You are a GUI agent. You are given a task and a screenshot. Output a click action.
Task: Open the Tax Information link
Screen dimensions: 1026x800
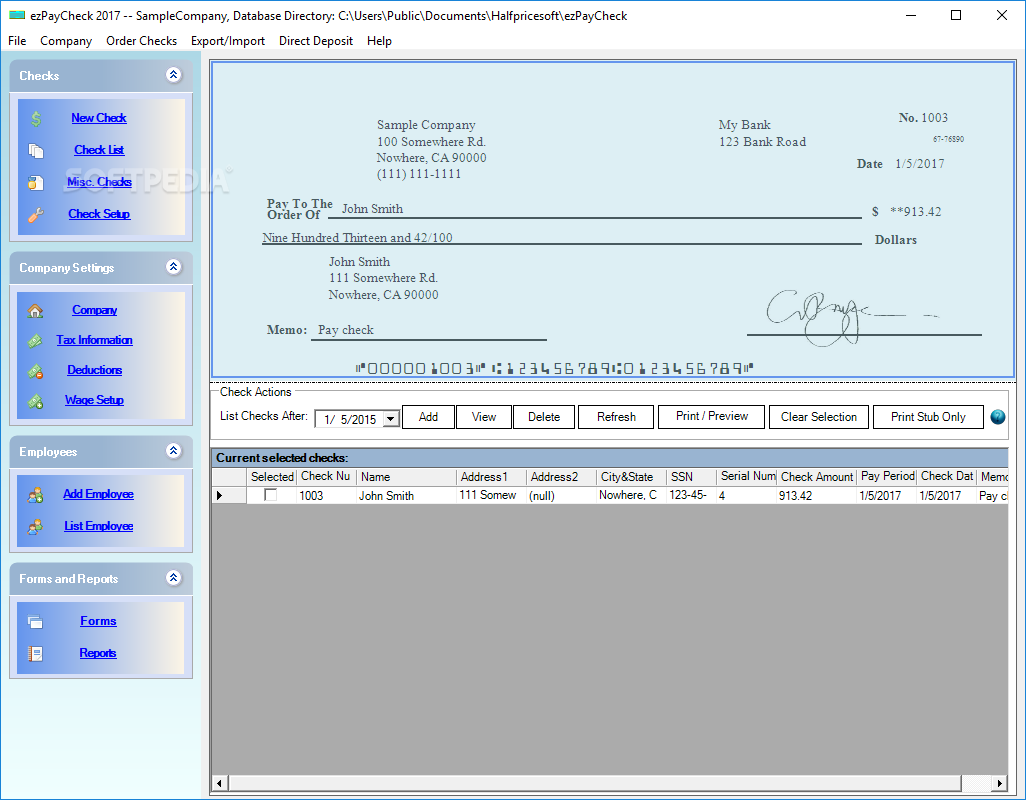coord(94,340)
